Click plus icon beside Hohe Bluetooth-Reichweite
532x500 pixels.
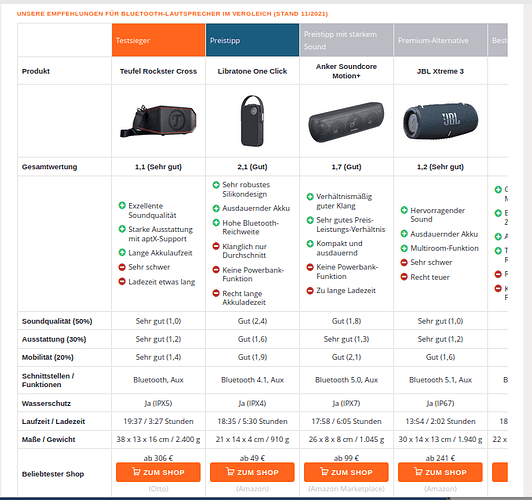pos(216,223)
